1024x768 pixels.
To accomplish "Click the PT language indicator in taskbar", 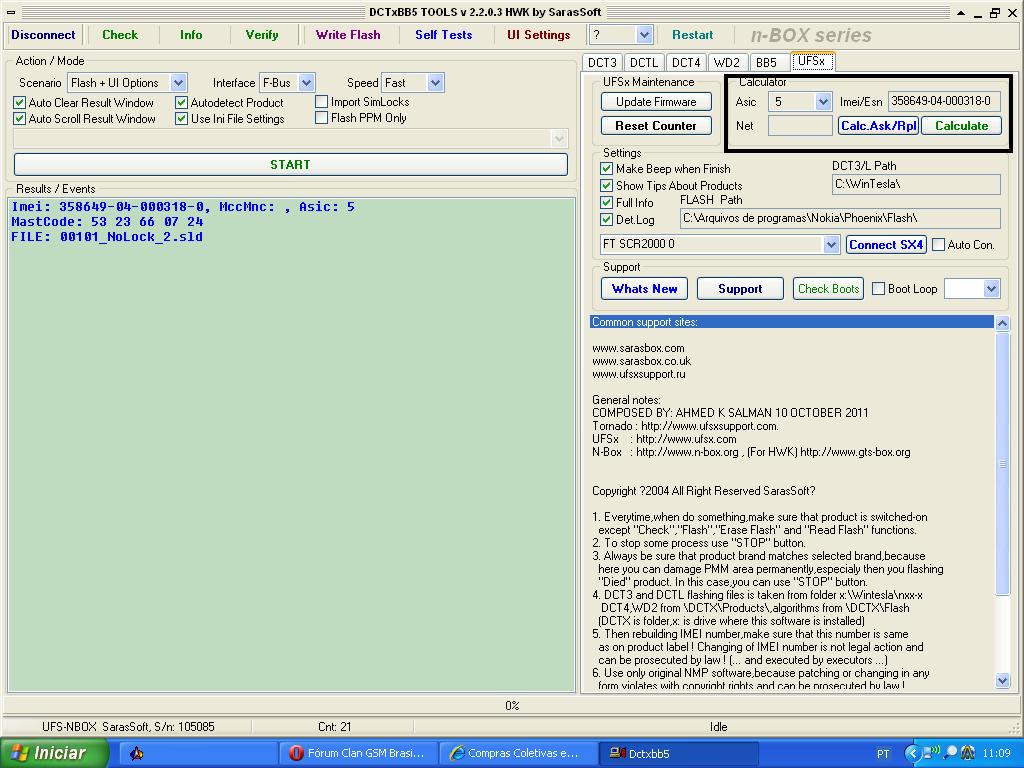I will (x=883, y=754).
